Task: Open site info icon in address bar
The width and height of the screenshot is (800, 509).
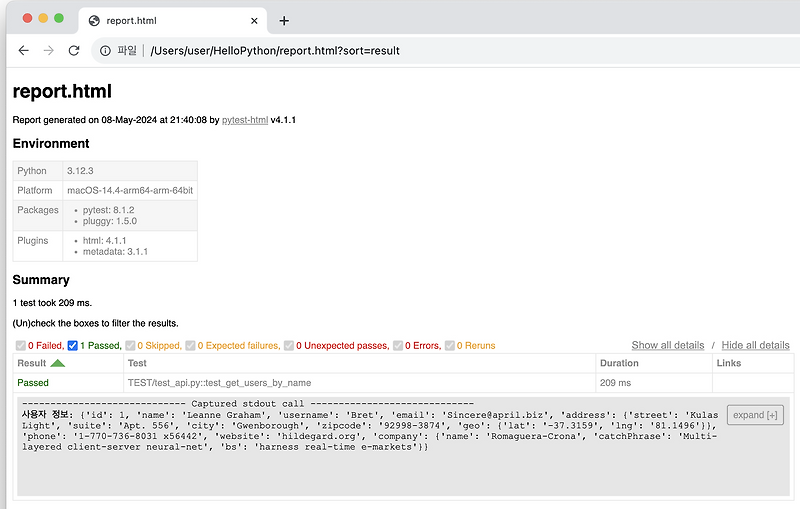Action: coord(105,50)
